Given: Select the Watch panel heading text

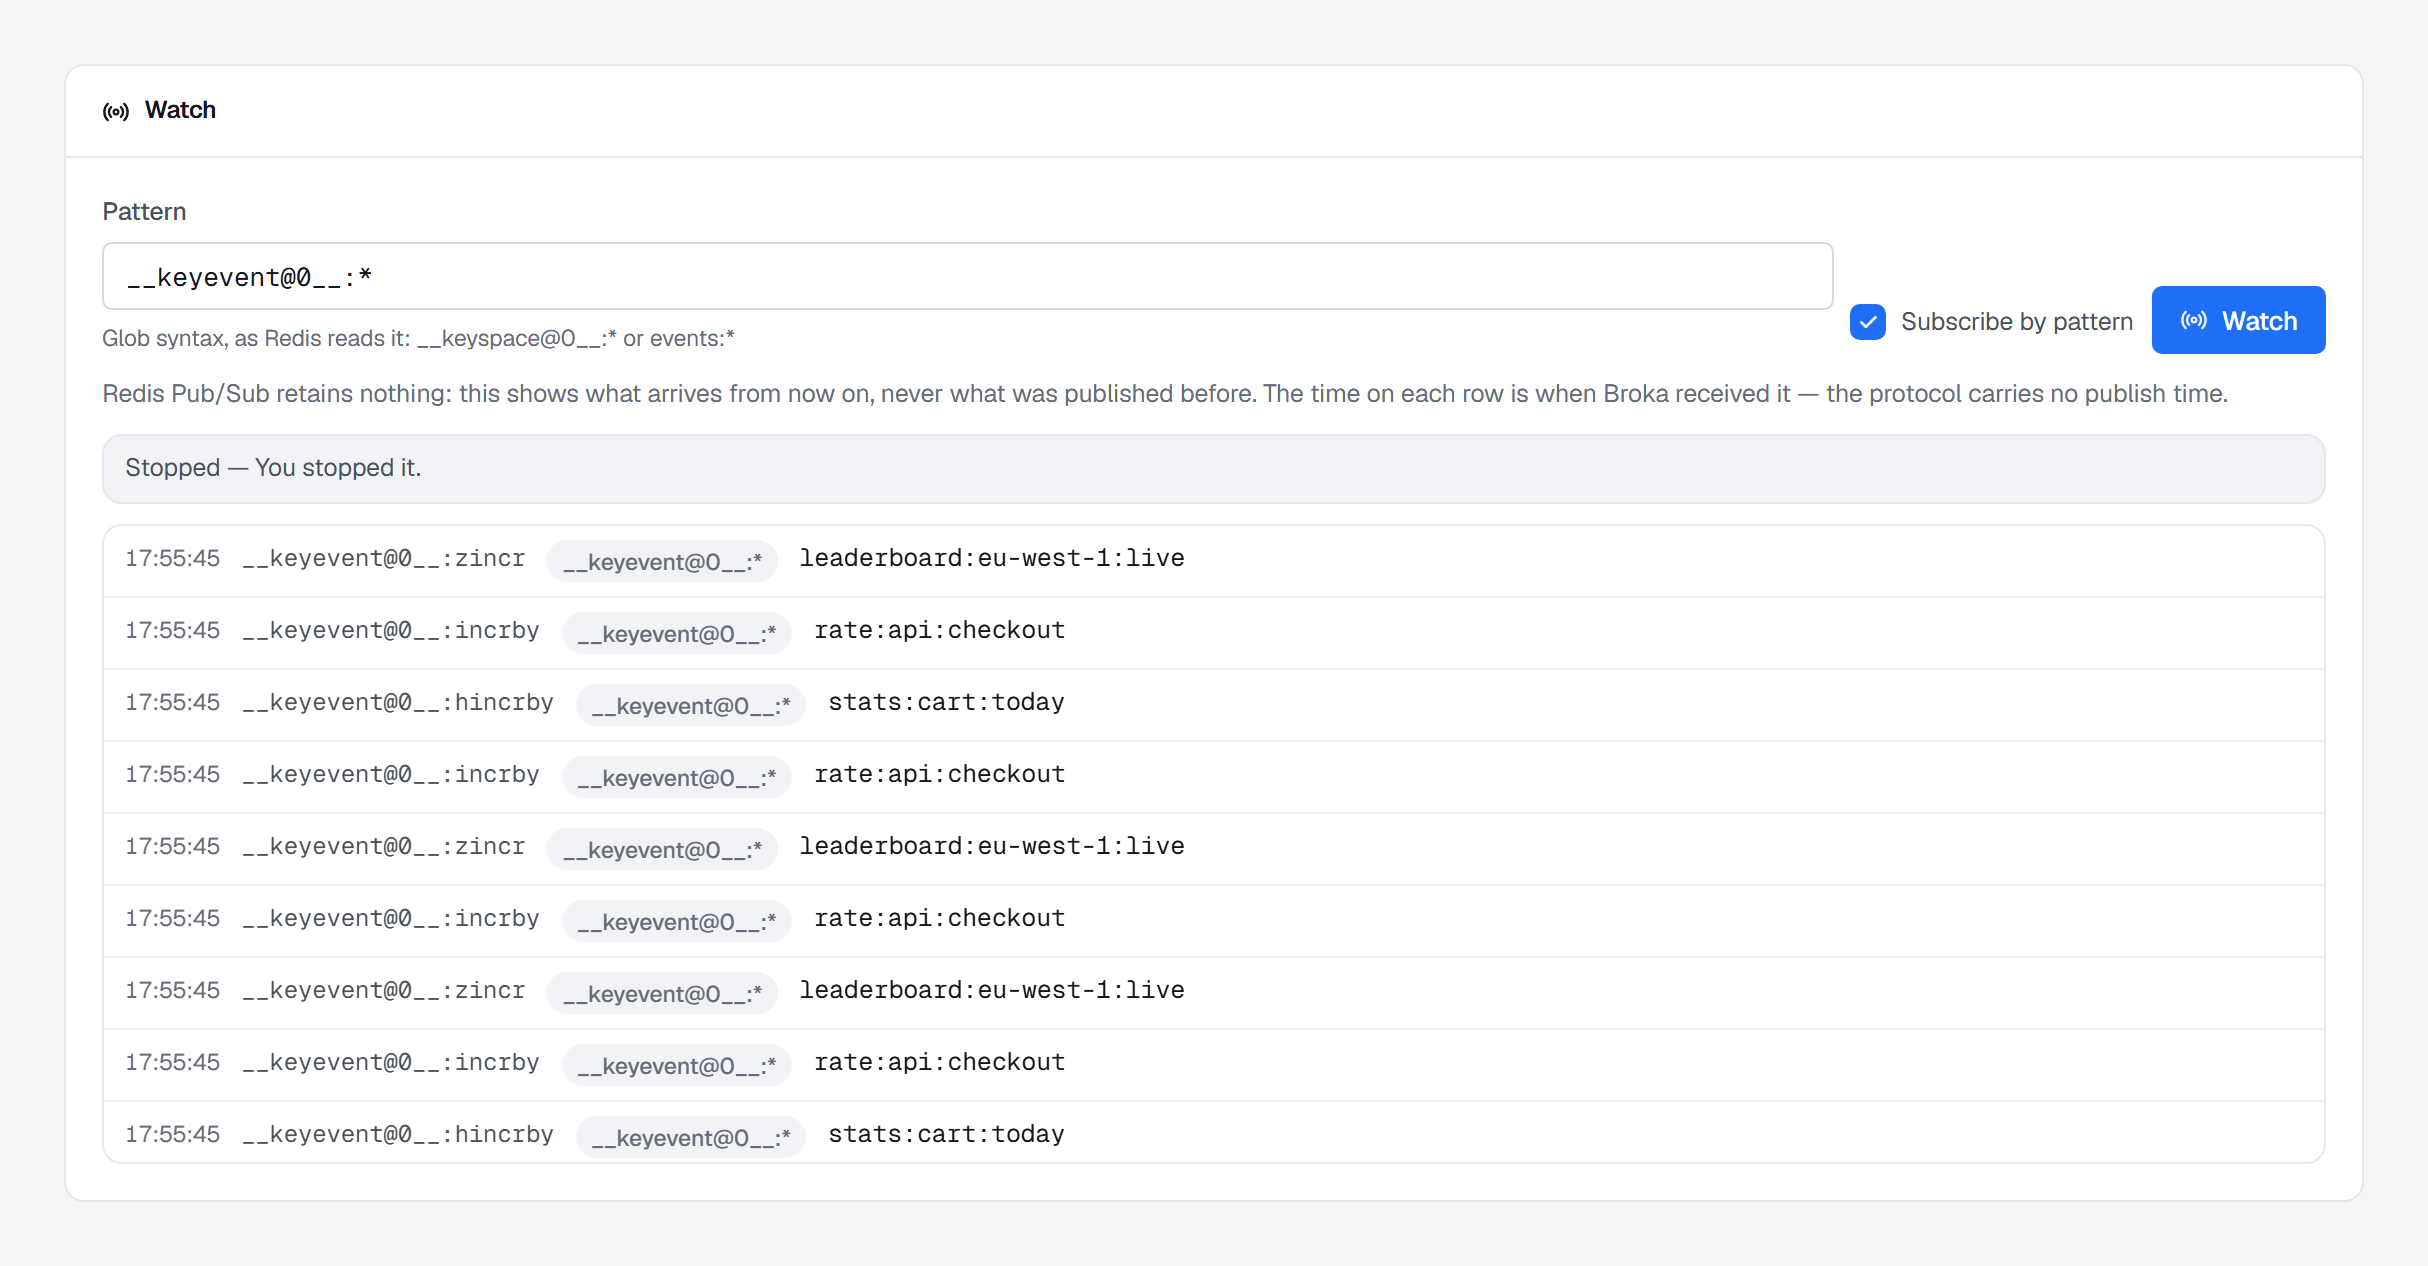Looking at the screenshot, I should click(x=180, y=110).
